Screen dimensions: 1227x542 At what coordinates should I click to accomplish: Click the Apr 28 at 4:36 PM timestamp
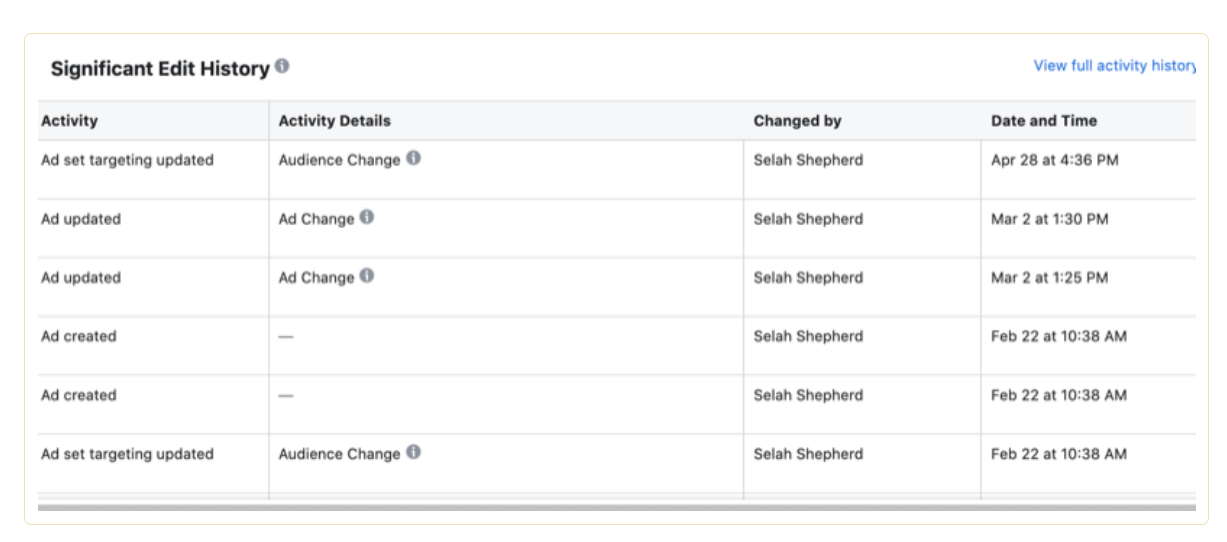[1054, 160]
